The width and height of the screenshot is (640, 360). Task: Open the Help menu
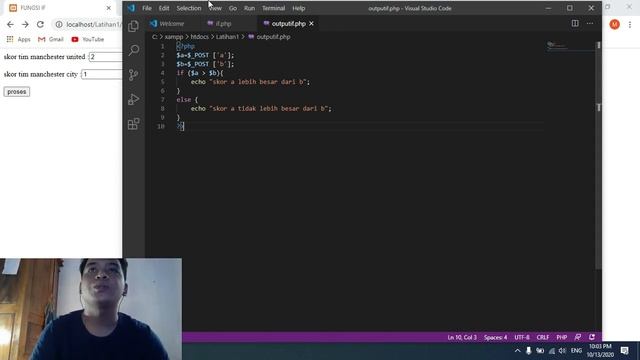(298, 8)
